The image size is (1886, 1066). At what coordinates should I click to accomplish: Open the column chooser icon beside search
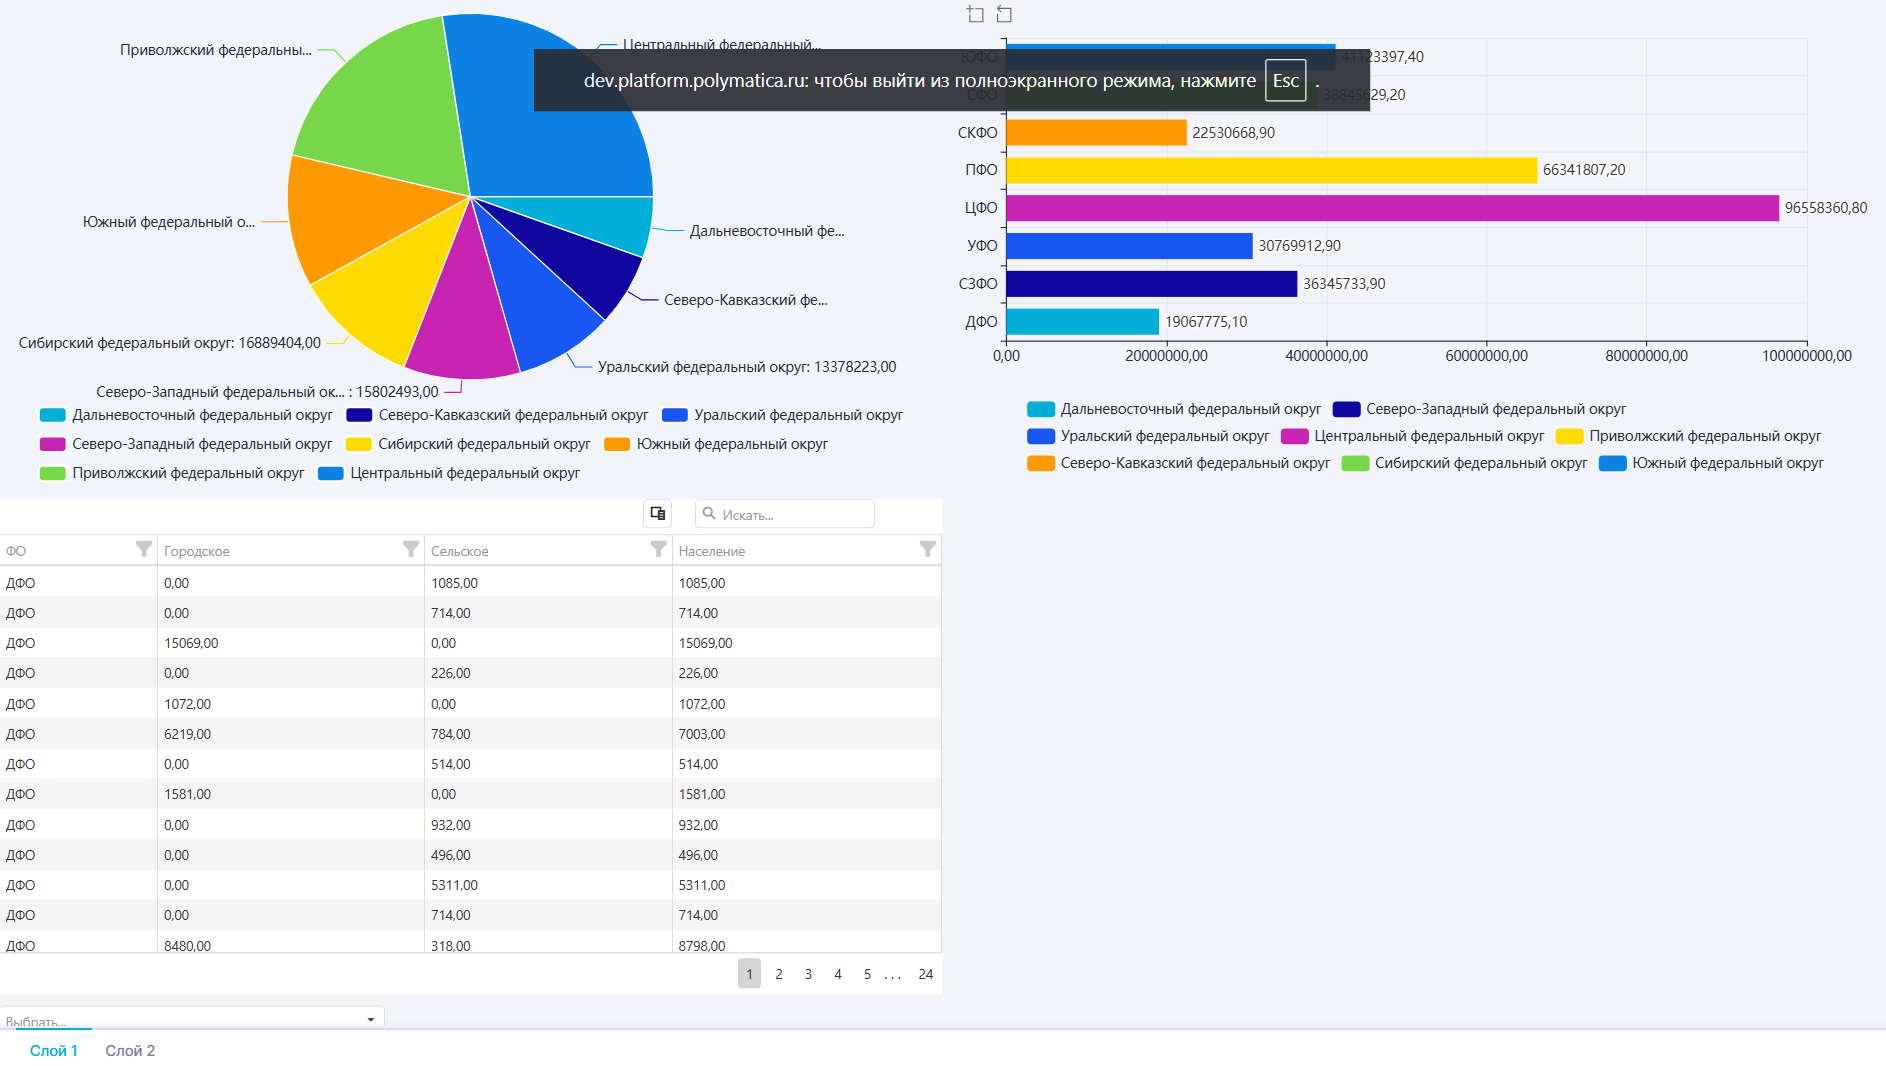click(x=657, y=513)
